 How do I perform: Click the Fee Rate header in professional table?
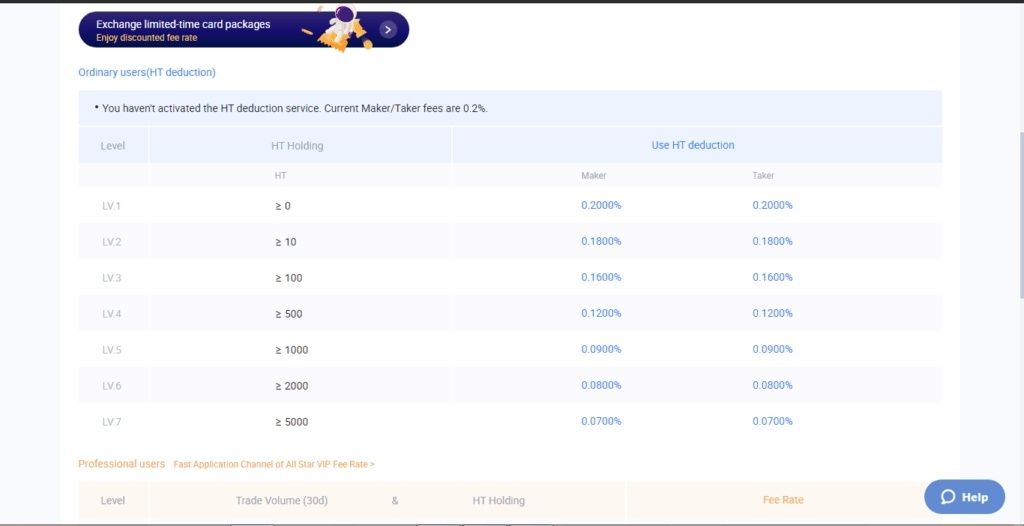point(783,500)
